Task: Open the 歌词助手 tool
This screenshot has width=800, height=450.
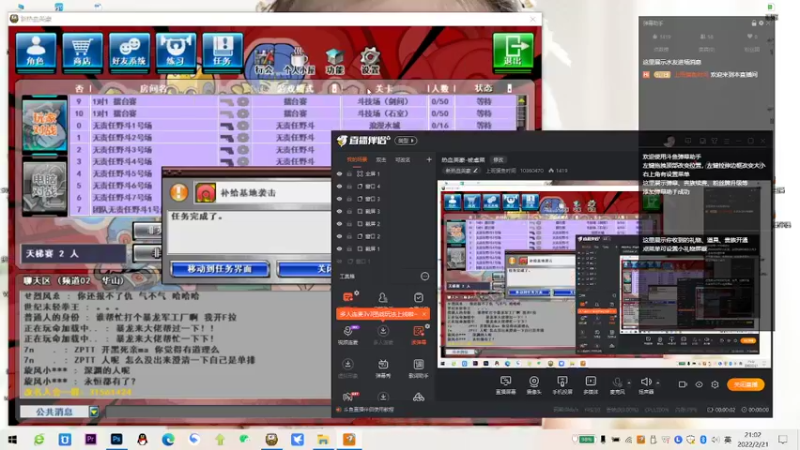Action: point(418,368)
